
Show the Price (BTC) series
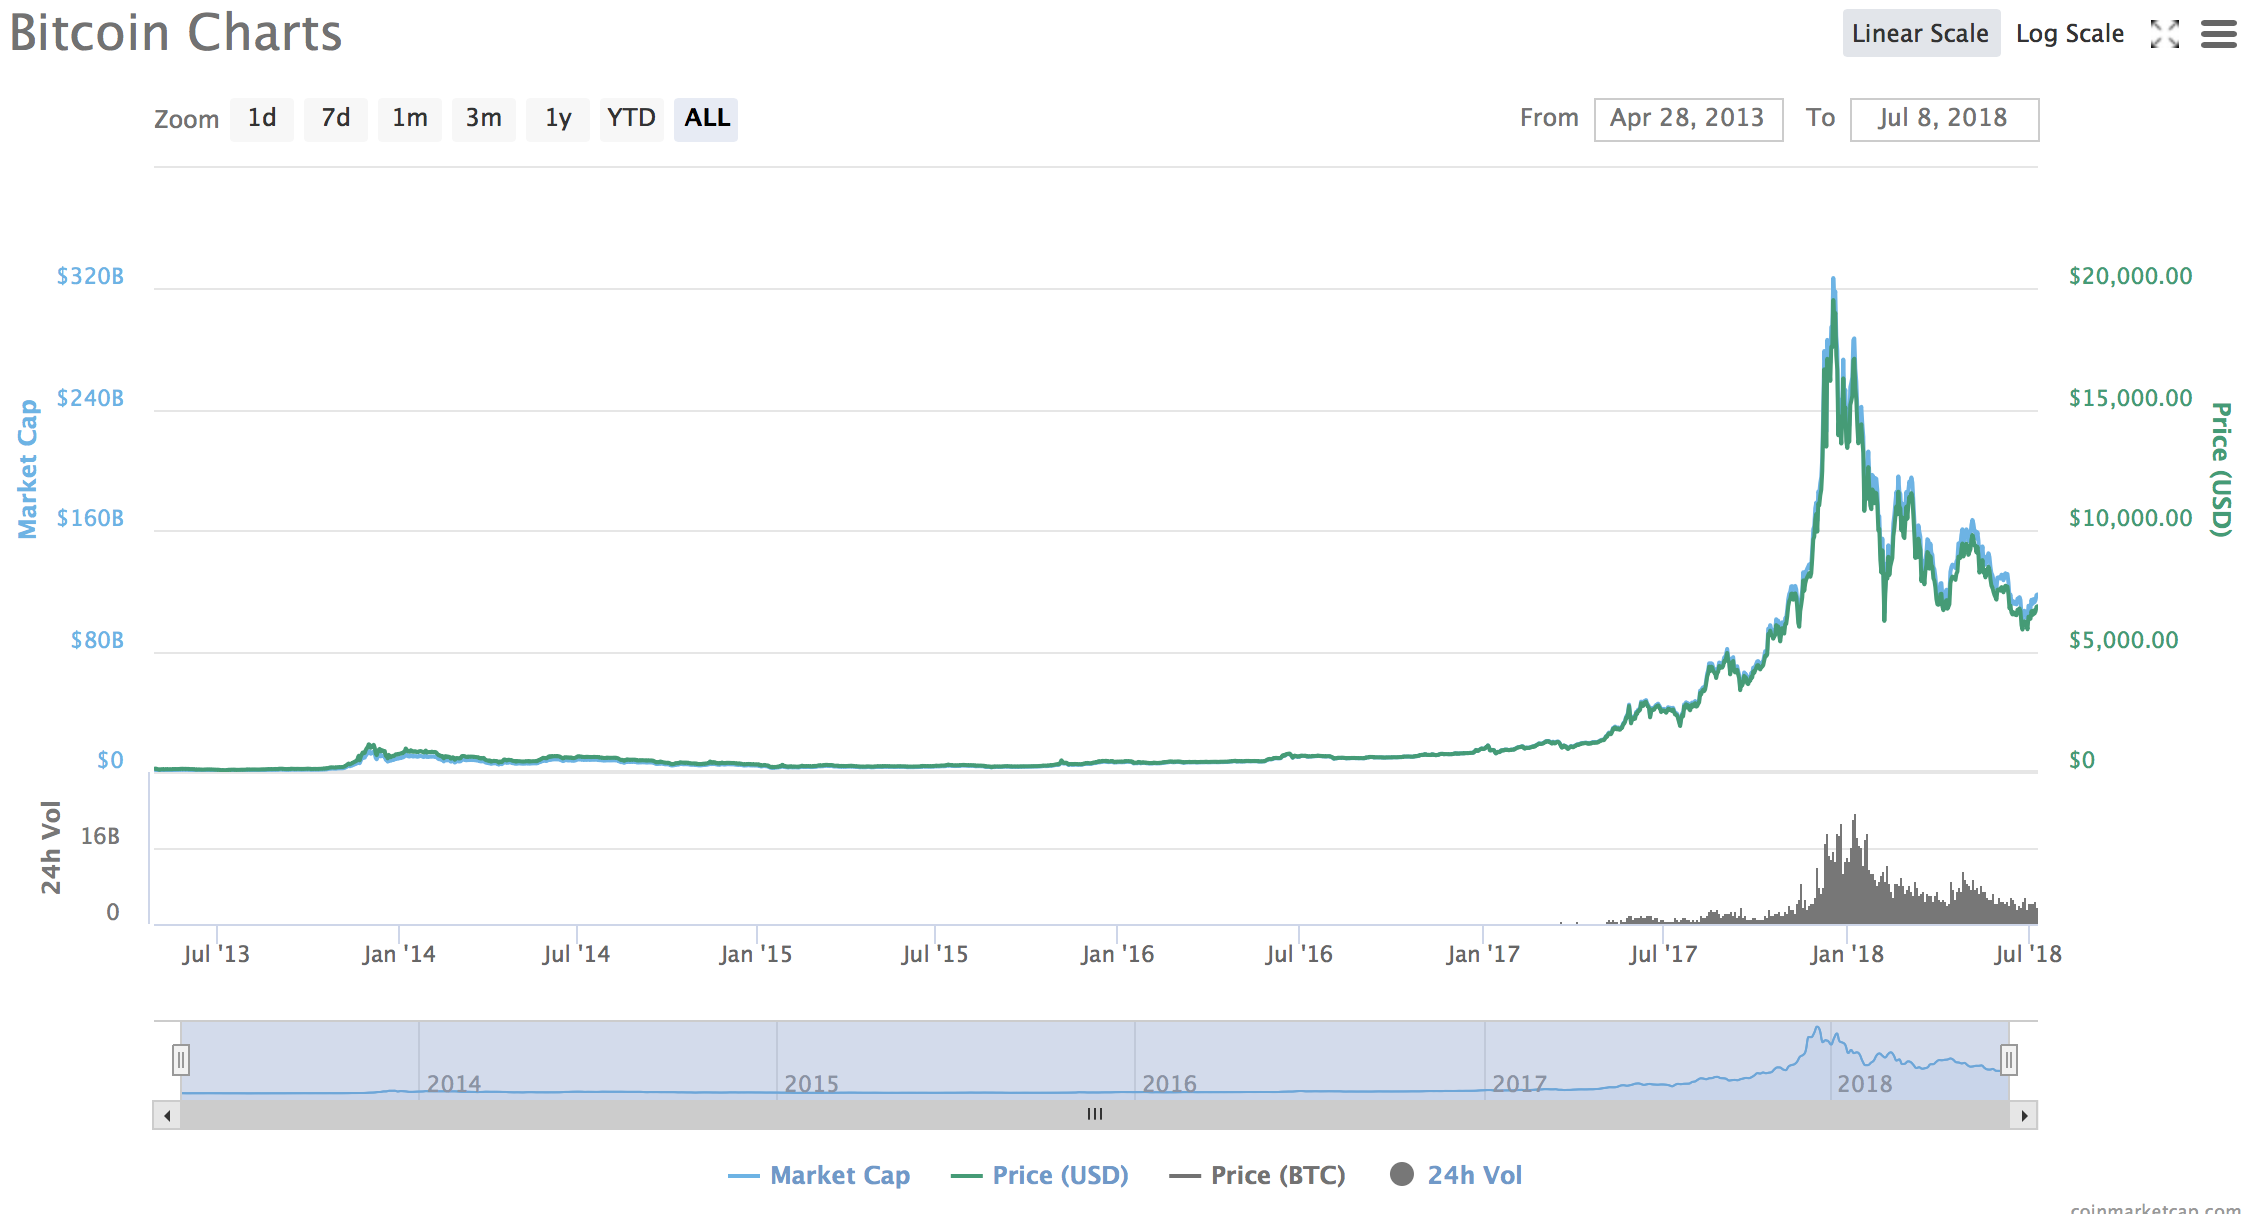coord(1258,1175)
